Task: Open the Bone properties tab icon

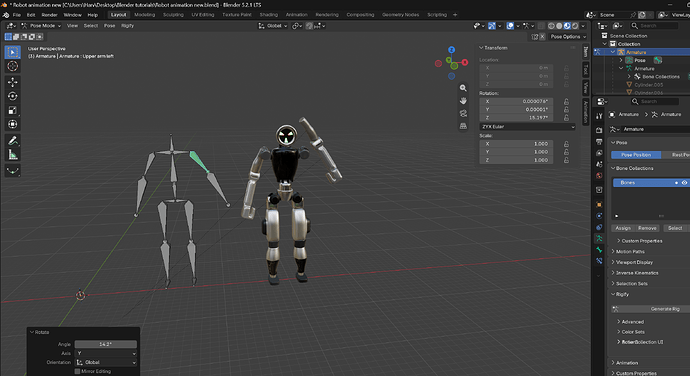Action: click(x=599, y=250)
